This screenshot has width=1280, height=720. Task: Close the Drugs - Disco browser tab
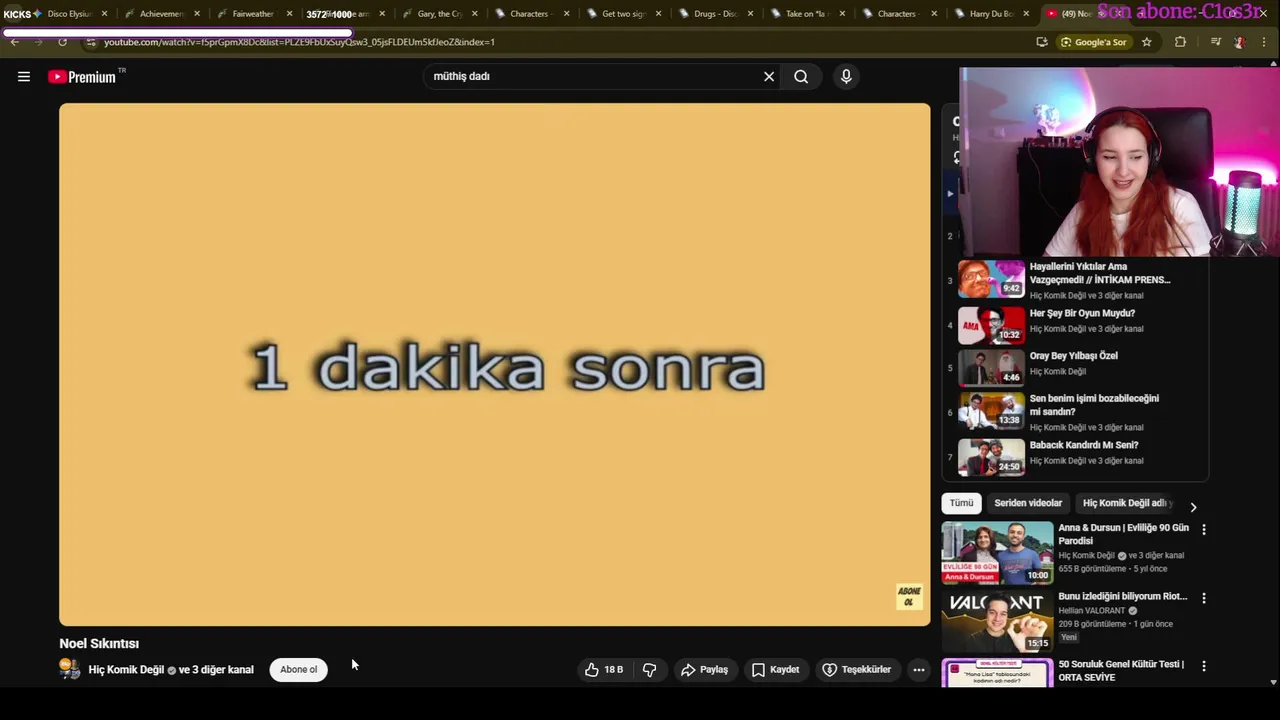tap(750, 14)
